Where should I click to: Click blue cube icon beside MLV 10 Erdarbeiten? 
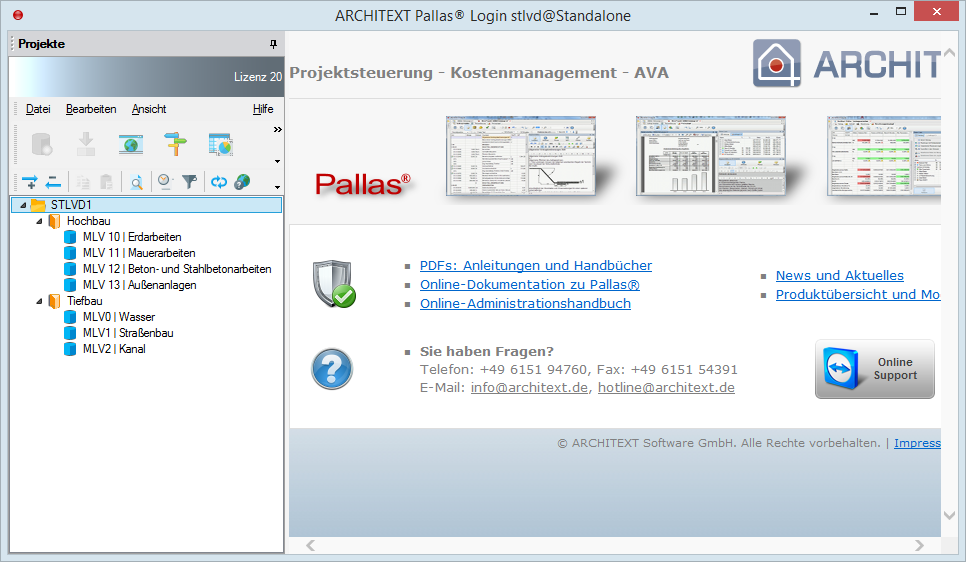click(70, 237)
